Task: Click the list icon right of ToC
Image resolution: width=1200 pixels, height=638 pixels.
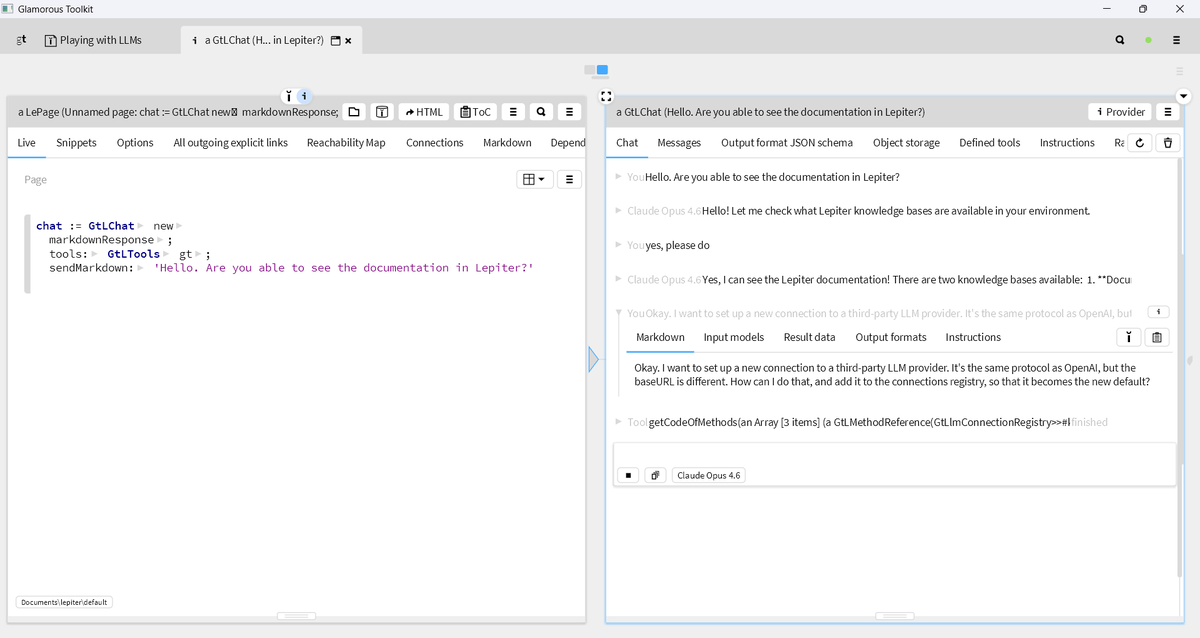Action: tap(512, 112)
